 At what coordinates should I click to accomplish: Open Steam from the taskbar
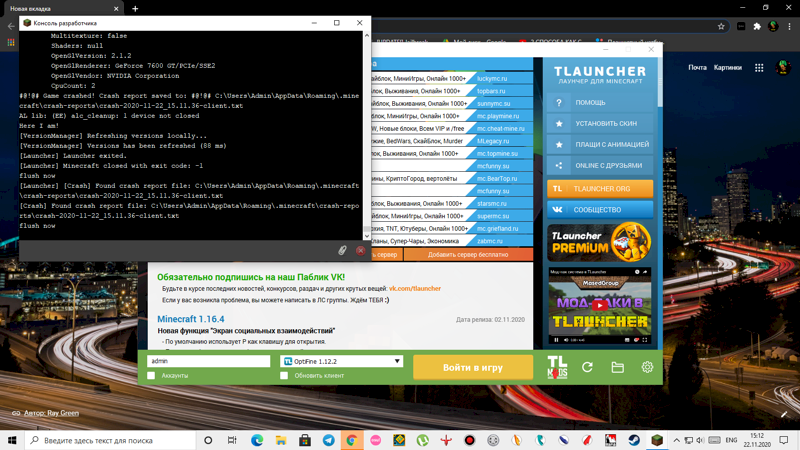point(634,440)
